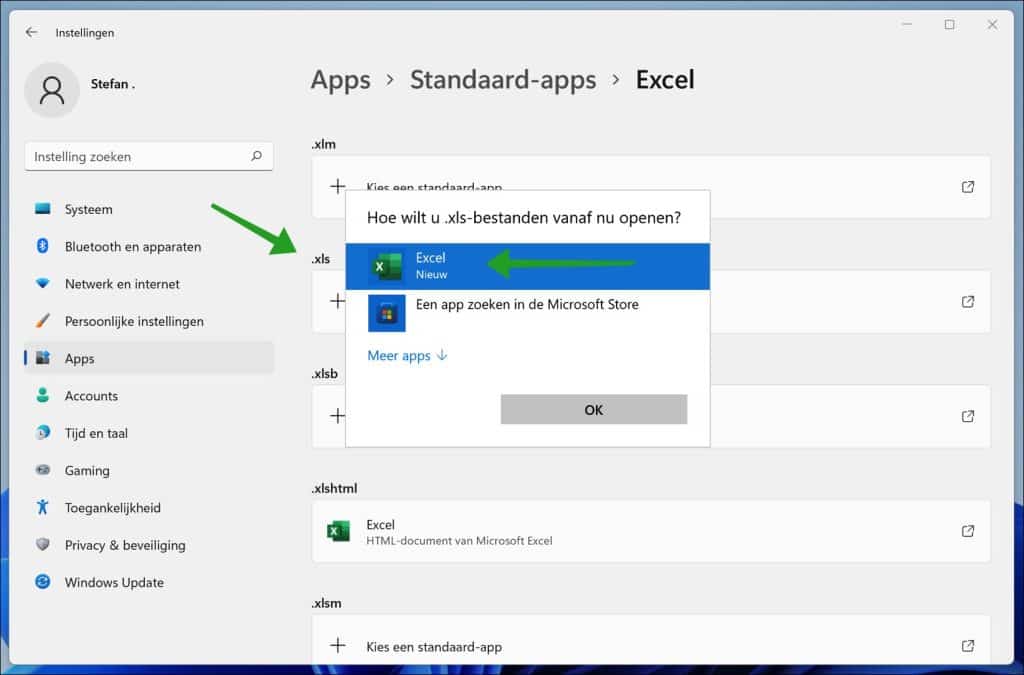
Task: Select the Bluetooth en apparaten icon
Action: (41, 246)
